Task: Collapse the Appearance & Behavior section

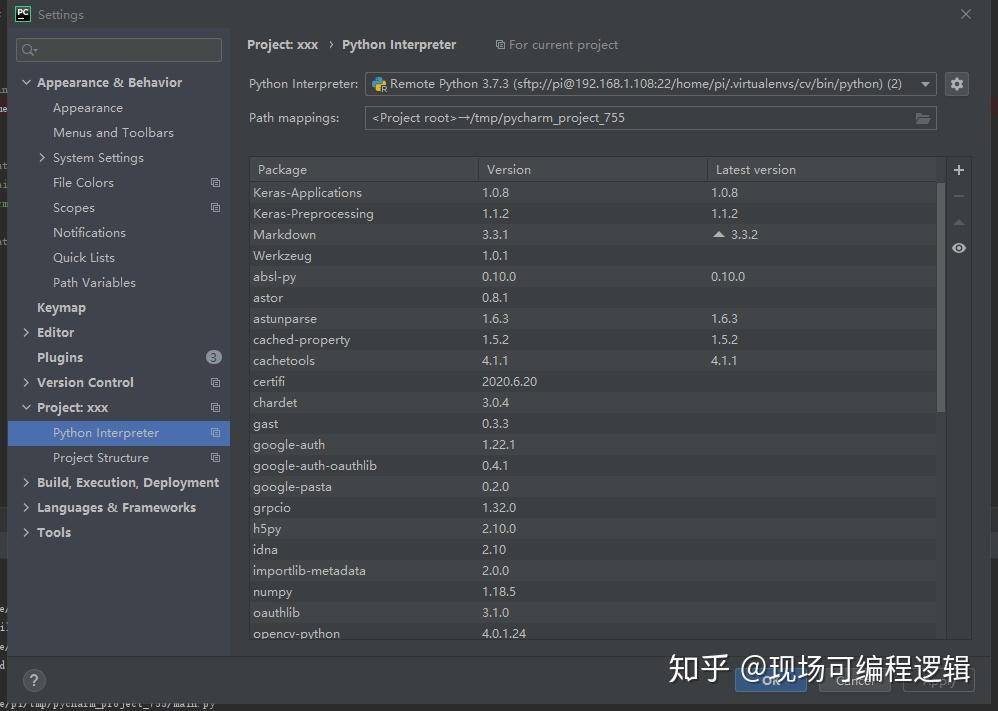Action: coord(26,82)
